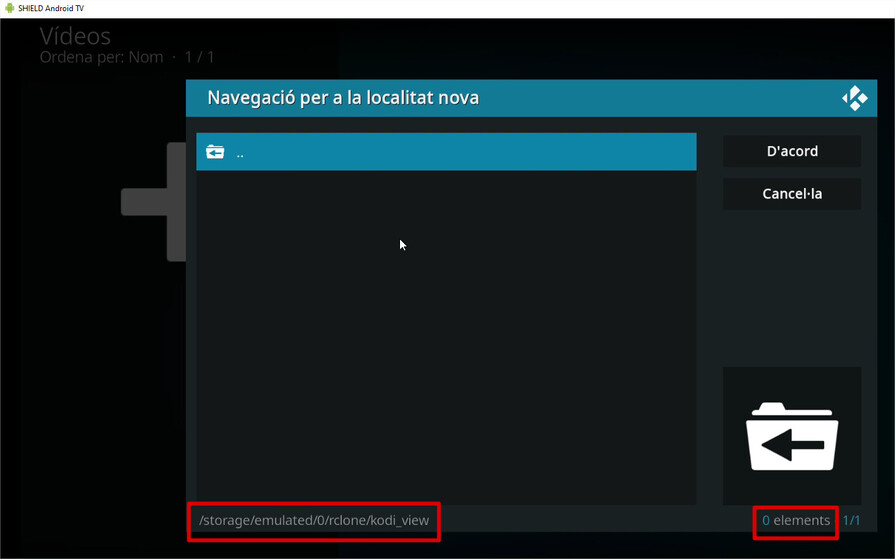Click the small back-folder icon beside ".."

tap(215, 152)
